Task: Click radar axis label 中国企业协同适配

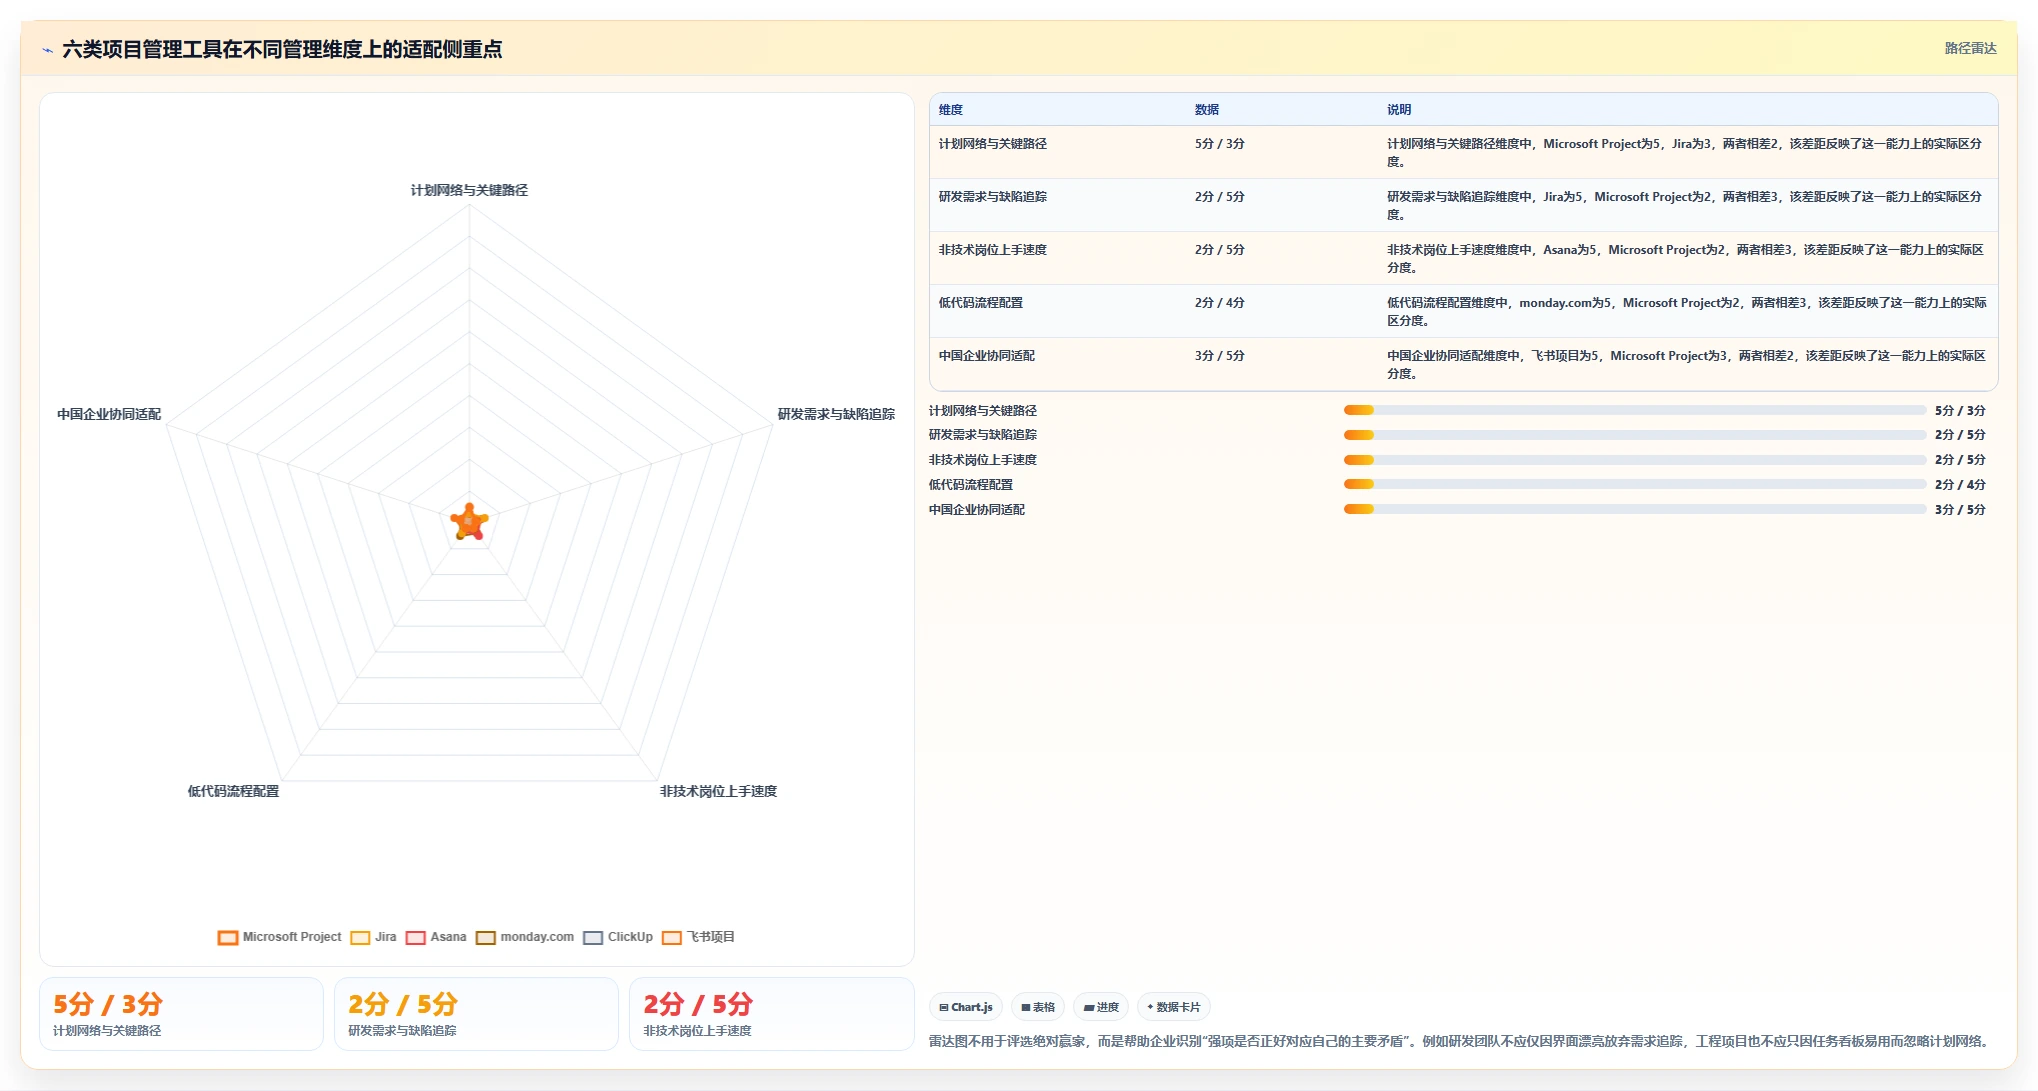Action: point(109,414)
